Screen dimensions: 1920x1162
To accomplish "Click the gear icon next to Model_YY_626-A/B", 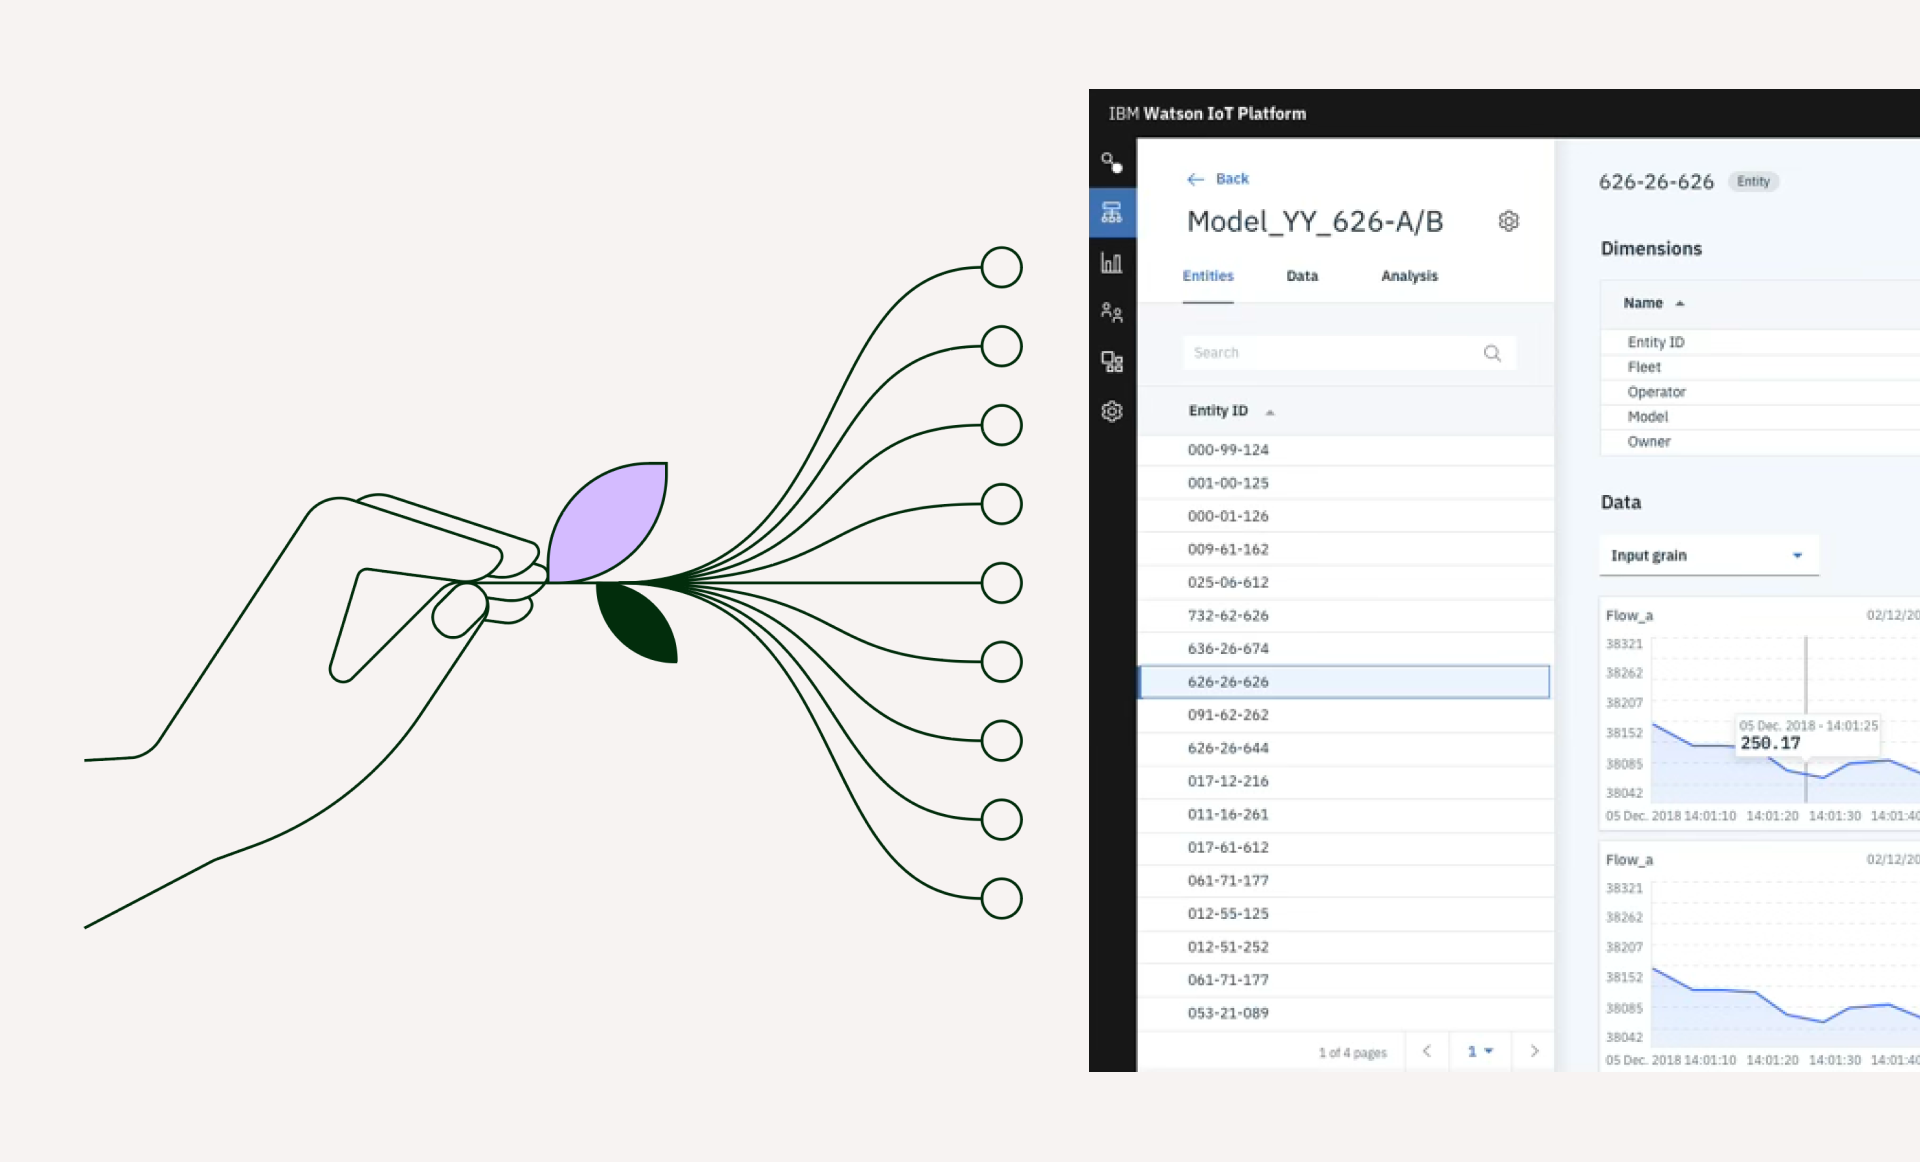I will point(1509,221).
